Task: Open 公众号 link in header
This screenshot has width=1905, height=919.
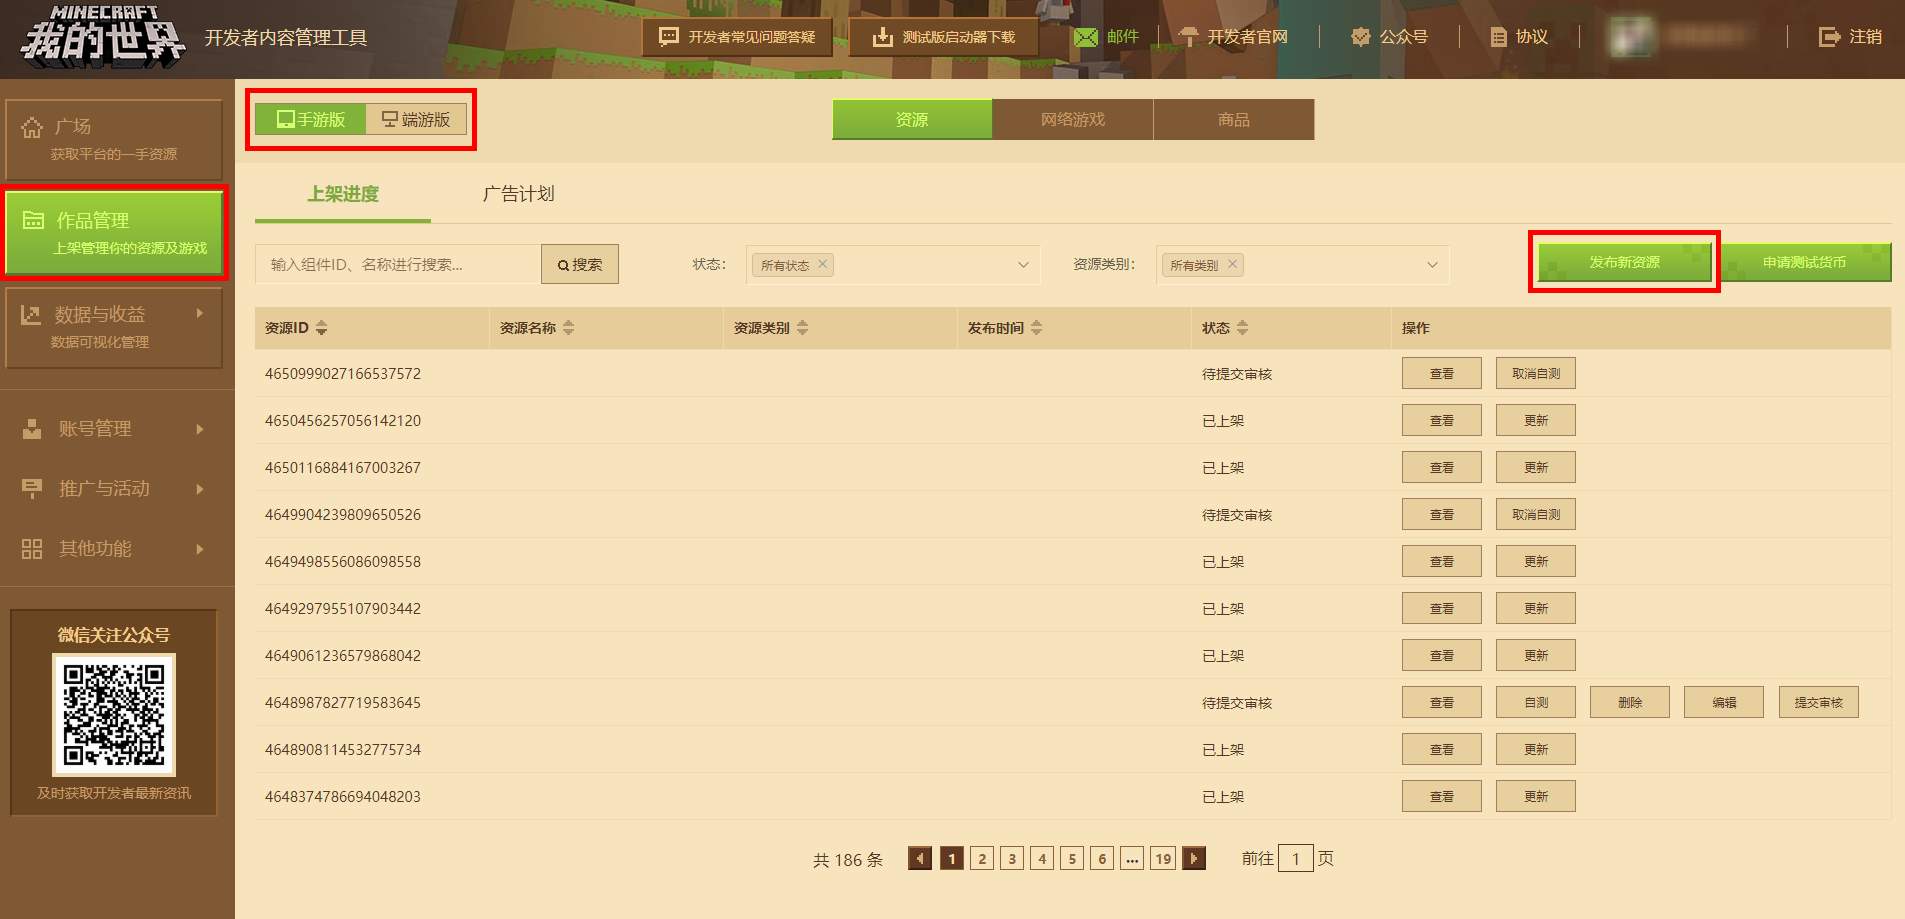Action: click(1389, 37)
